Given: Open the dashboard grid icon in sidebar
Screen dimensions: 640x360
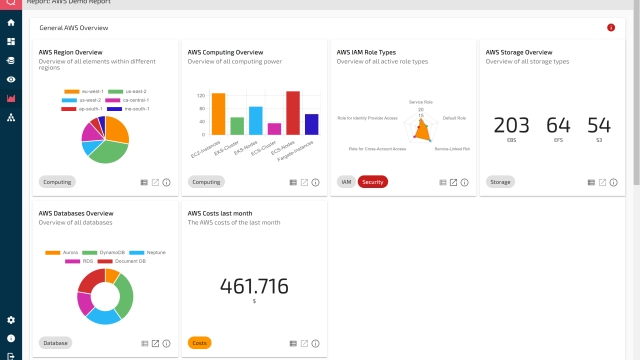Looking at the screenshot, I should click(11, 42).
